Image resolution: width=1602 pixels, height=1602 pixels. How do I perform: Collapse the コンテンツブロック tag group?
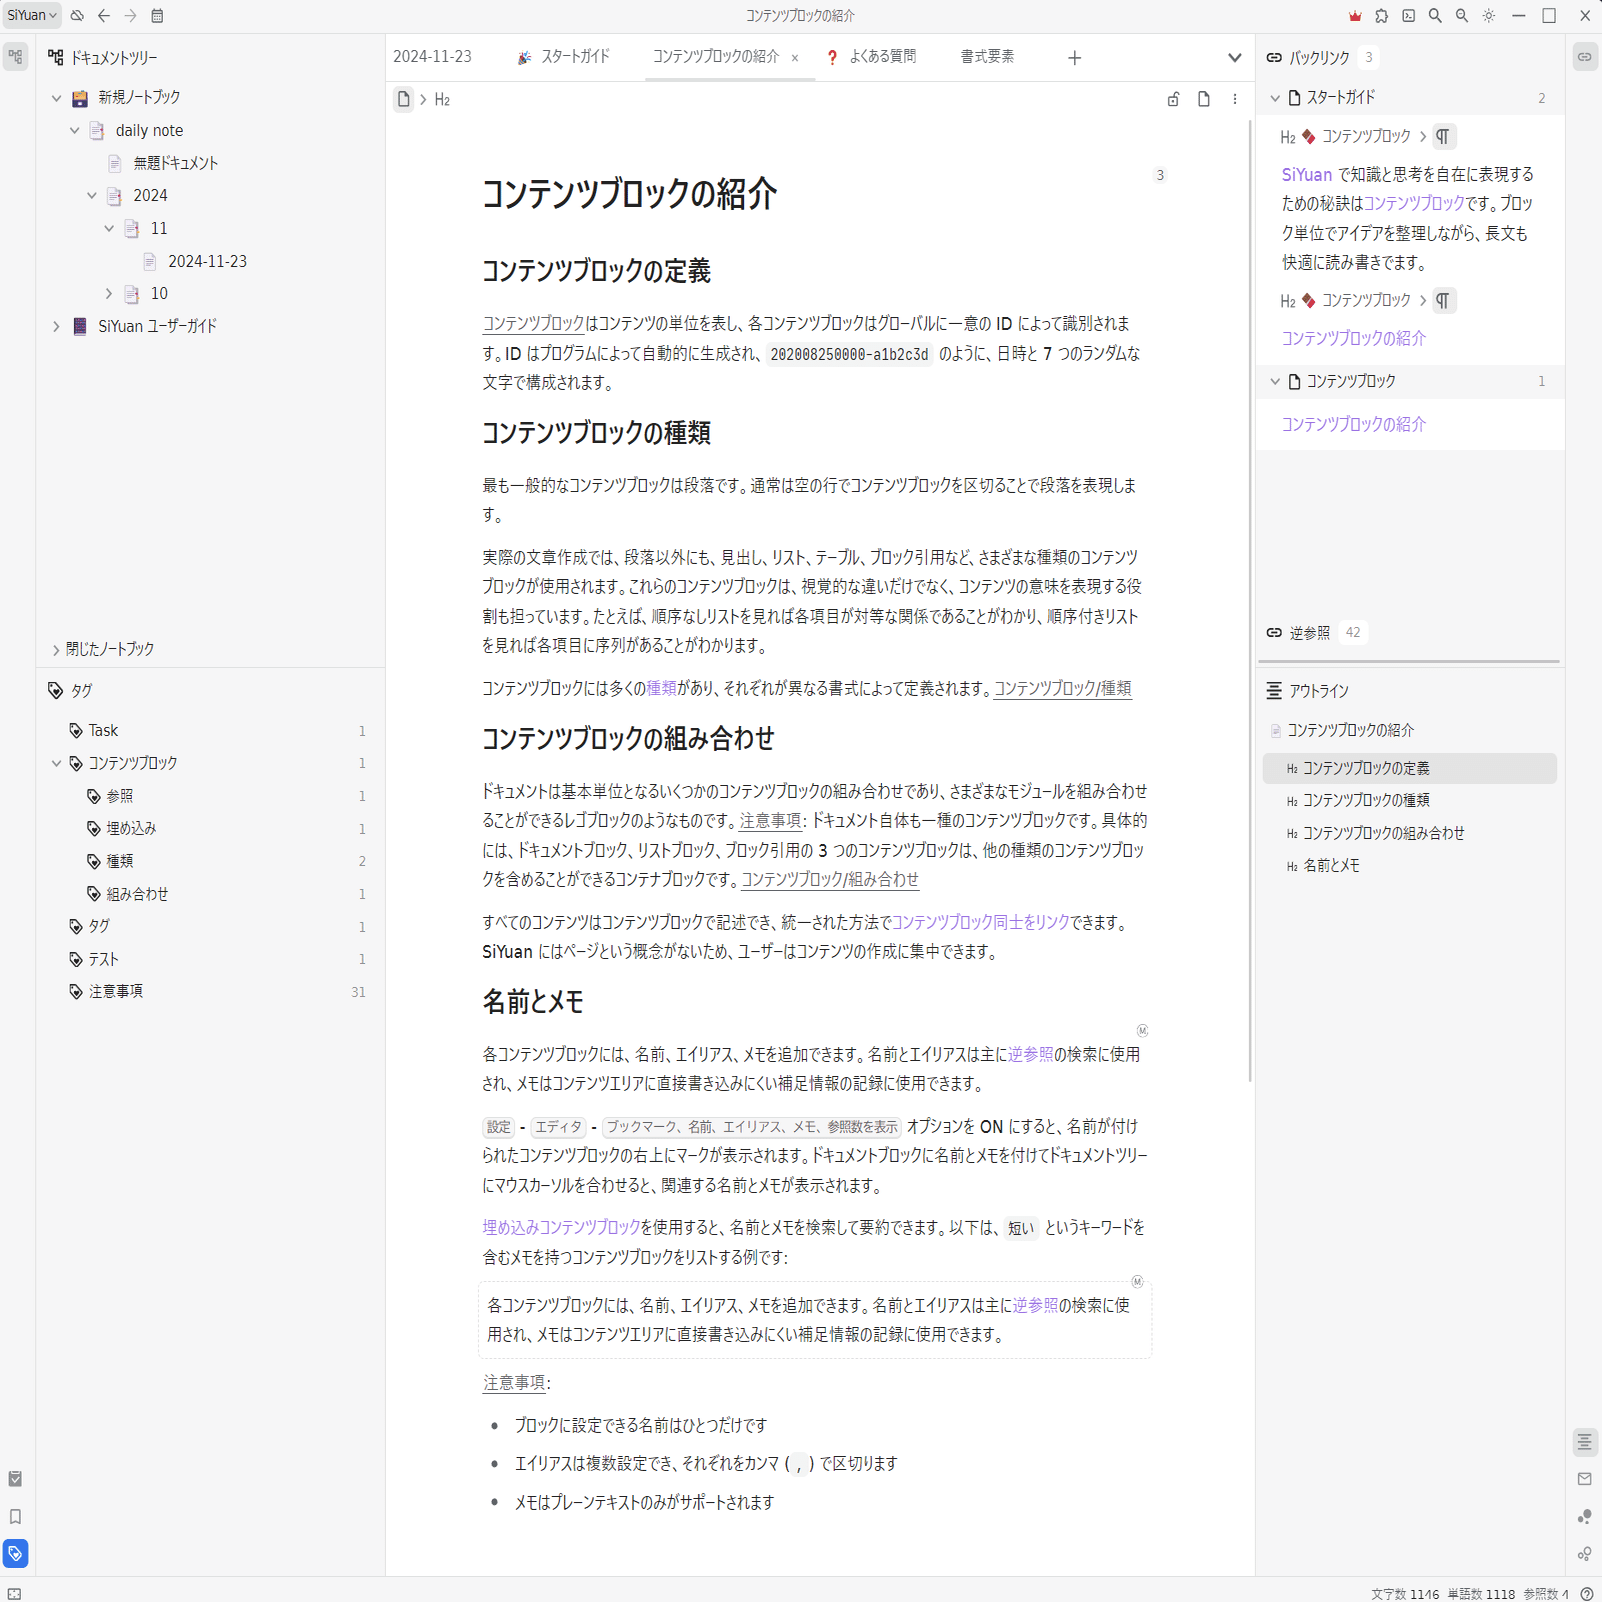tap(56, 763)
